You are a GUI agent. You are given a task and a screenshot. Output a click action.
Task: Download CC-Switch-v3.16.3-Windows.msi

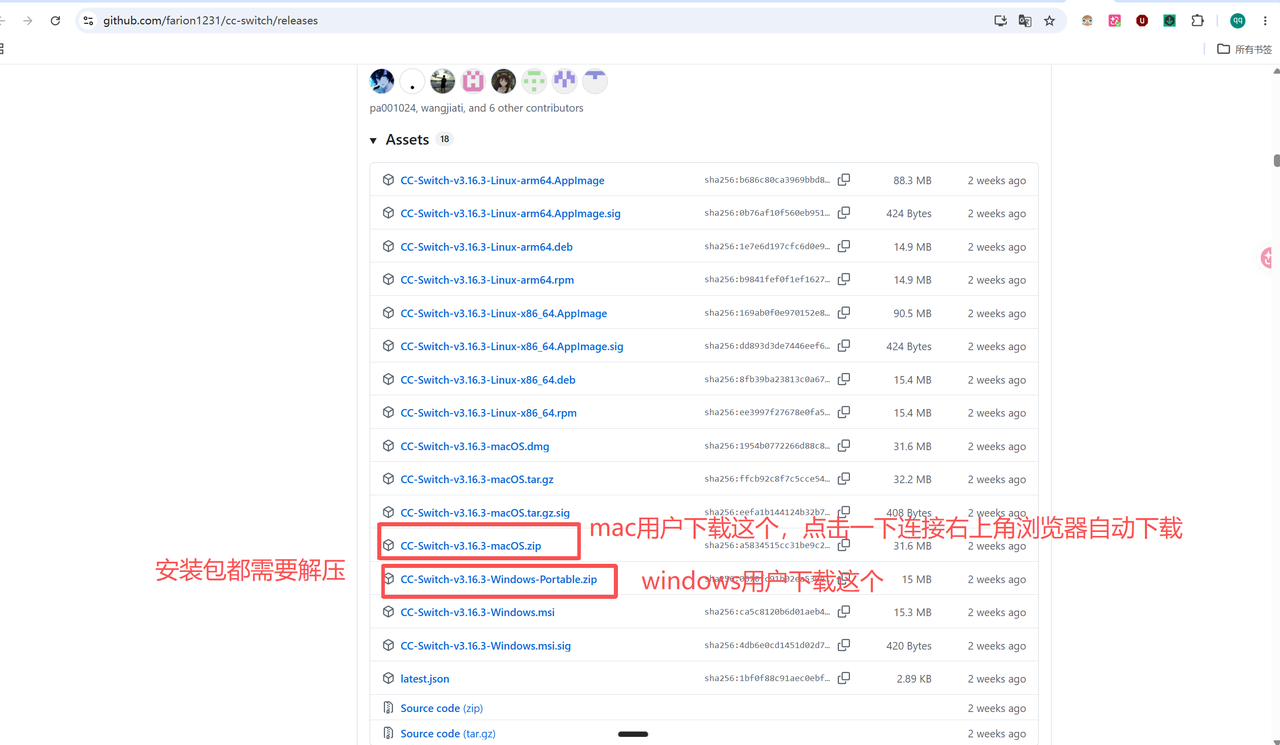point(477,612)
